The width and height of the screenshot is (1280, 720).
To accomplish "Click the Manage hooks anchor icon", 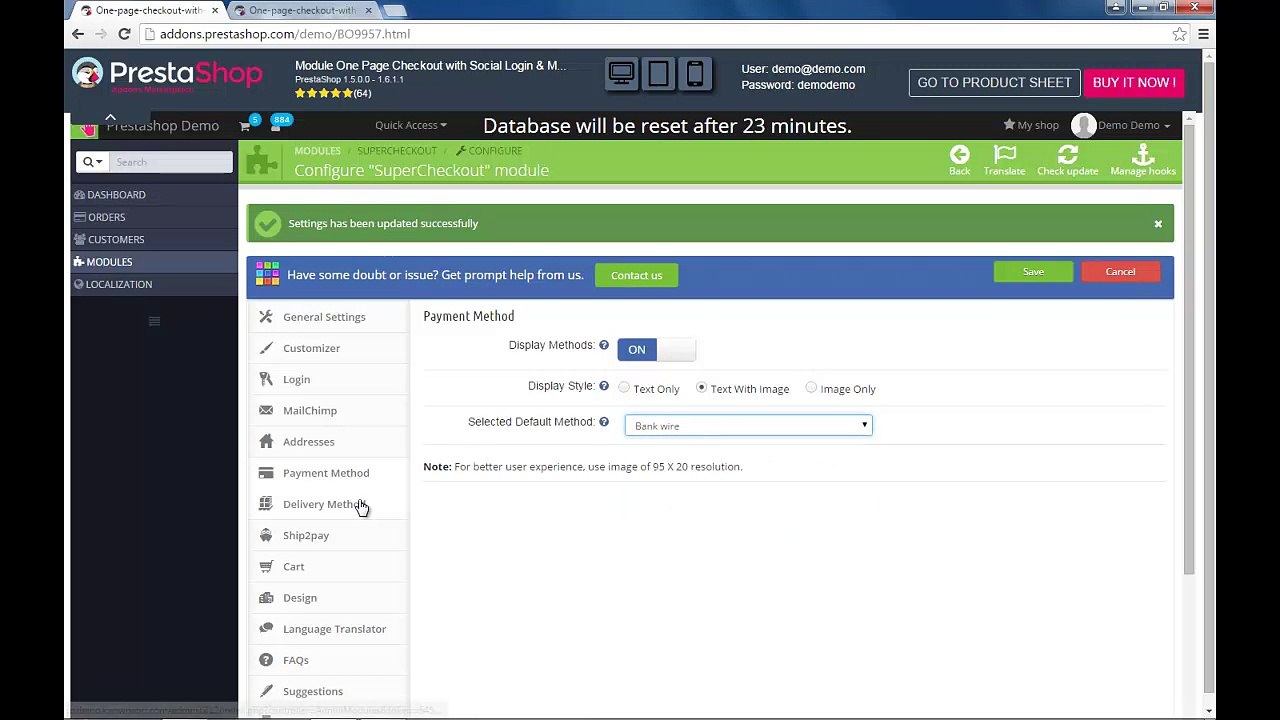I will 1143,154.
